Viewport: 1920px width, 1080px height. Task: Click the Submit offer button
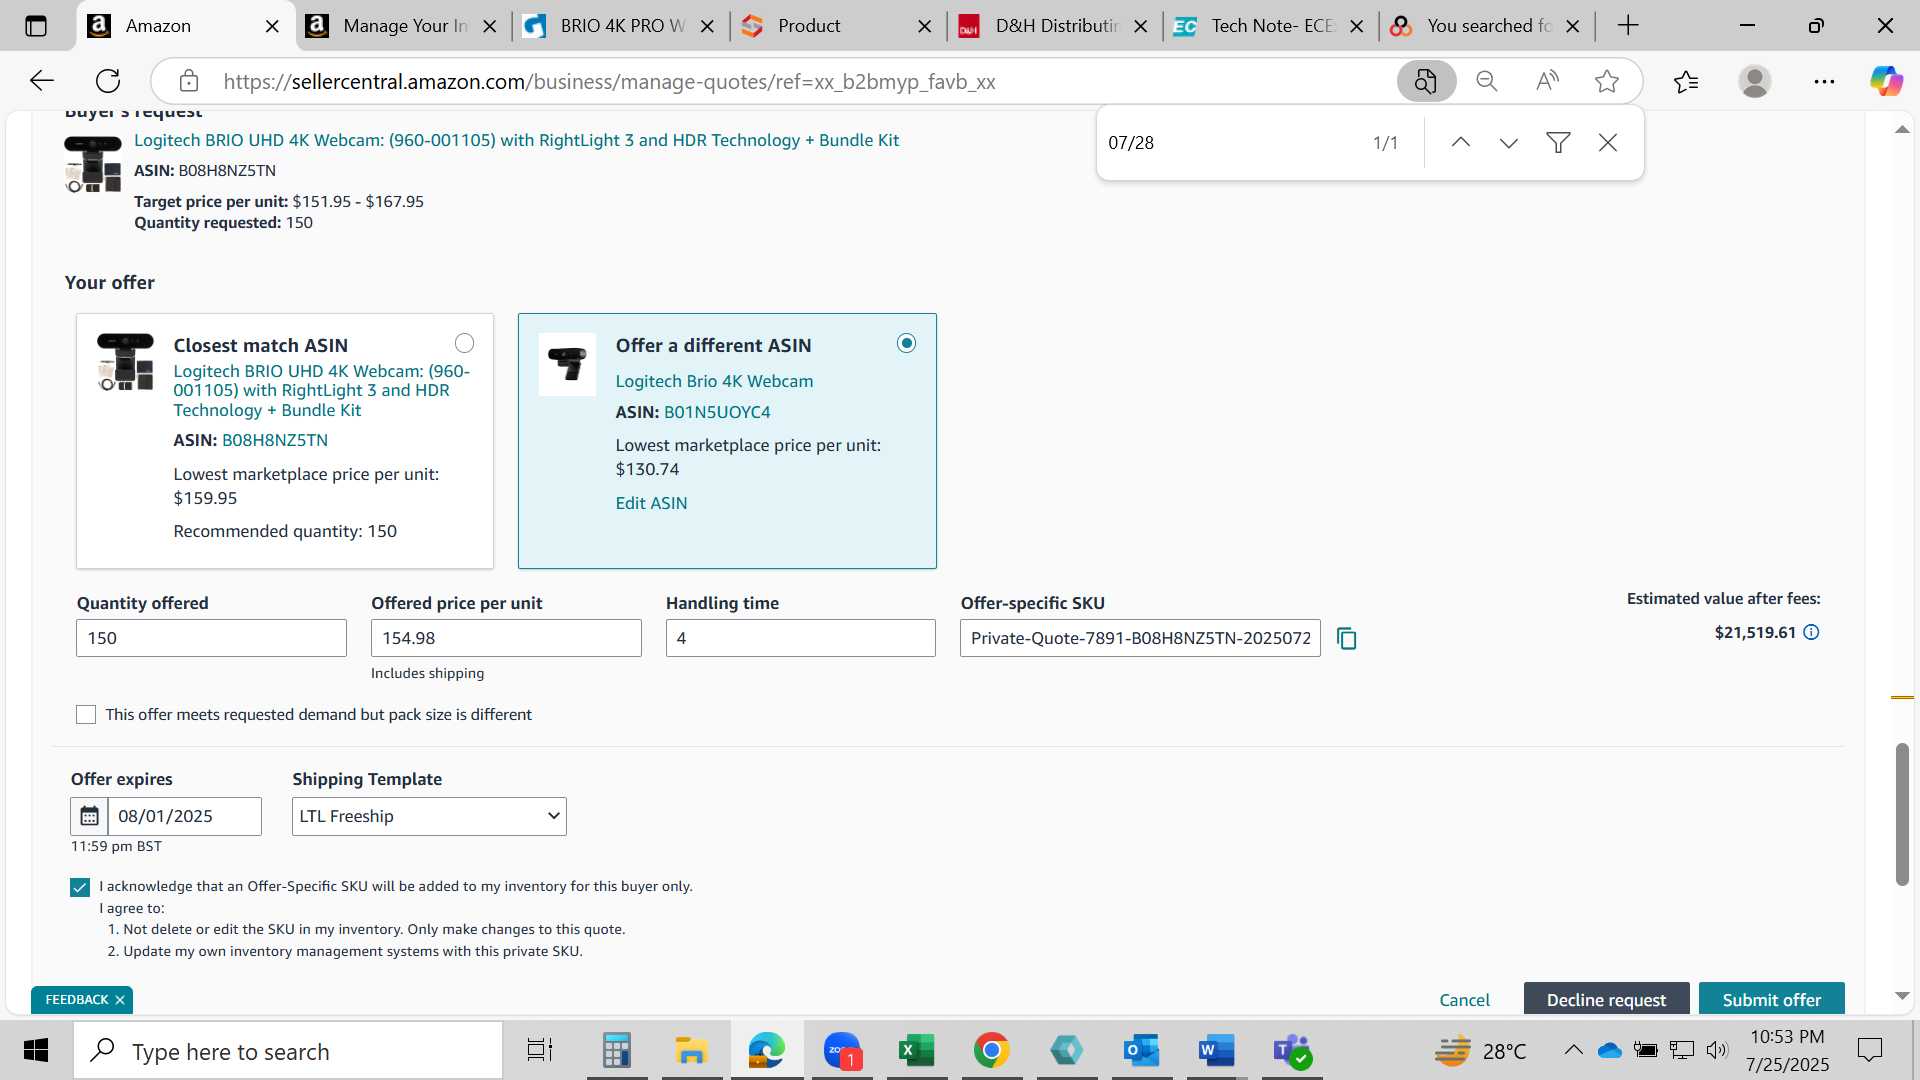[1771, 999]
